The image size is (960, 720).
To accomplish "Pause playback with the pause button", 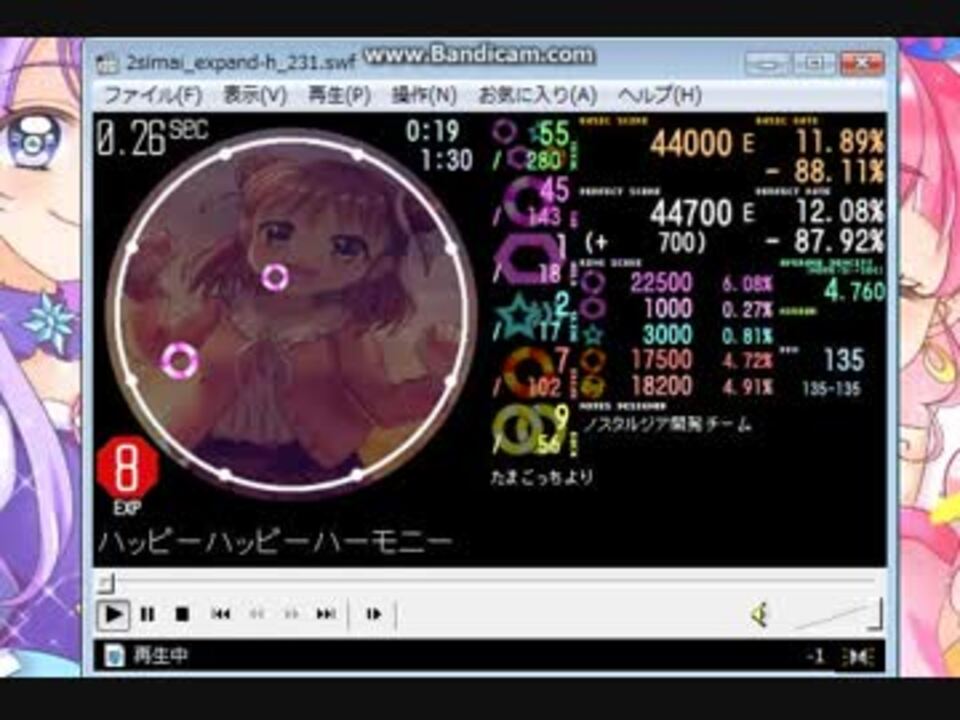I will click(x=148, y=614).
